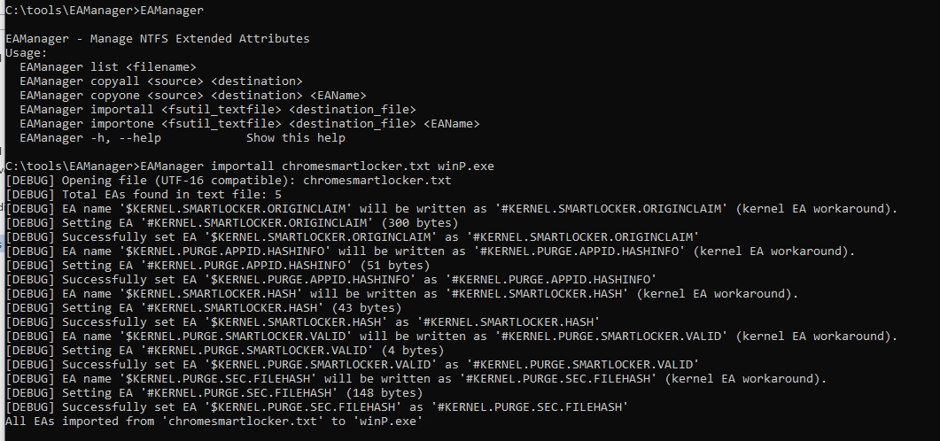Click the 'EAManager list <filename>' usage line
This screenshot has height=441, width=940.
(108, 67)
